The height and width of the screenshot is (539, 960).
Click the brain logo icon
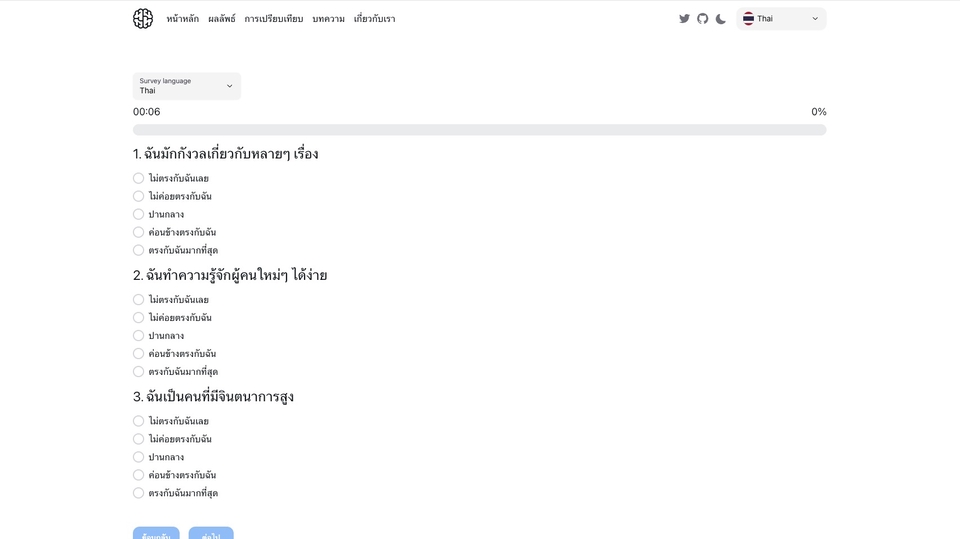click(143, 18)
